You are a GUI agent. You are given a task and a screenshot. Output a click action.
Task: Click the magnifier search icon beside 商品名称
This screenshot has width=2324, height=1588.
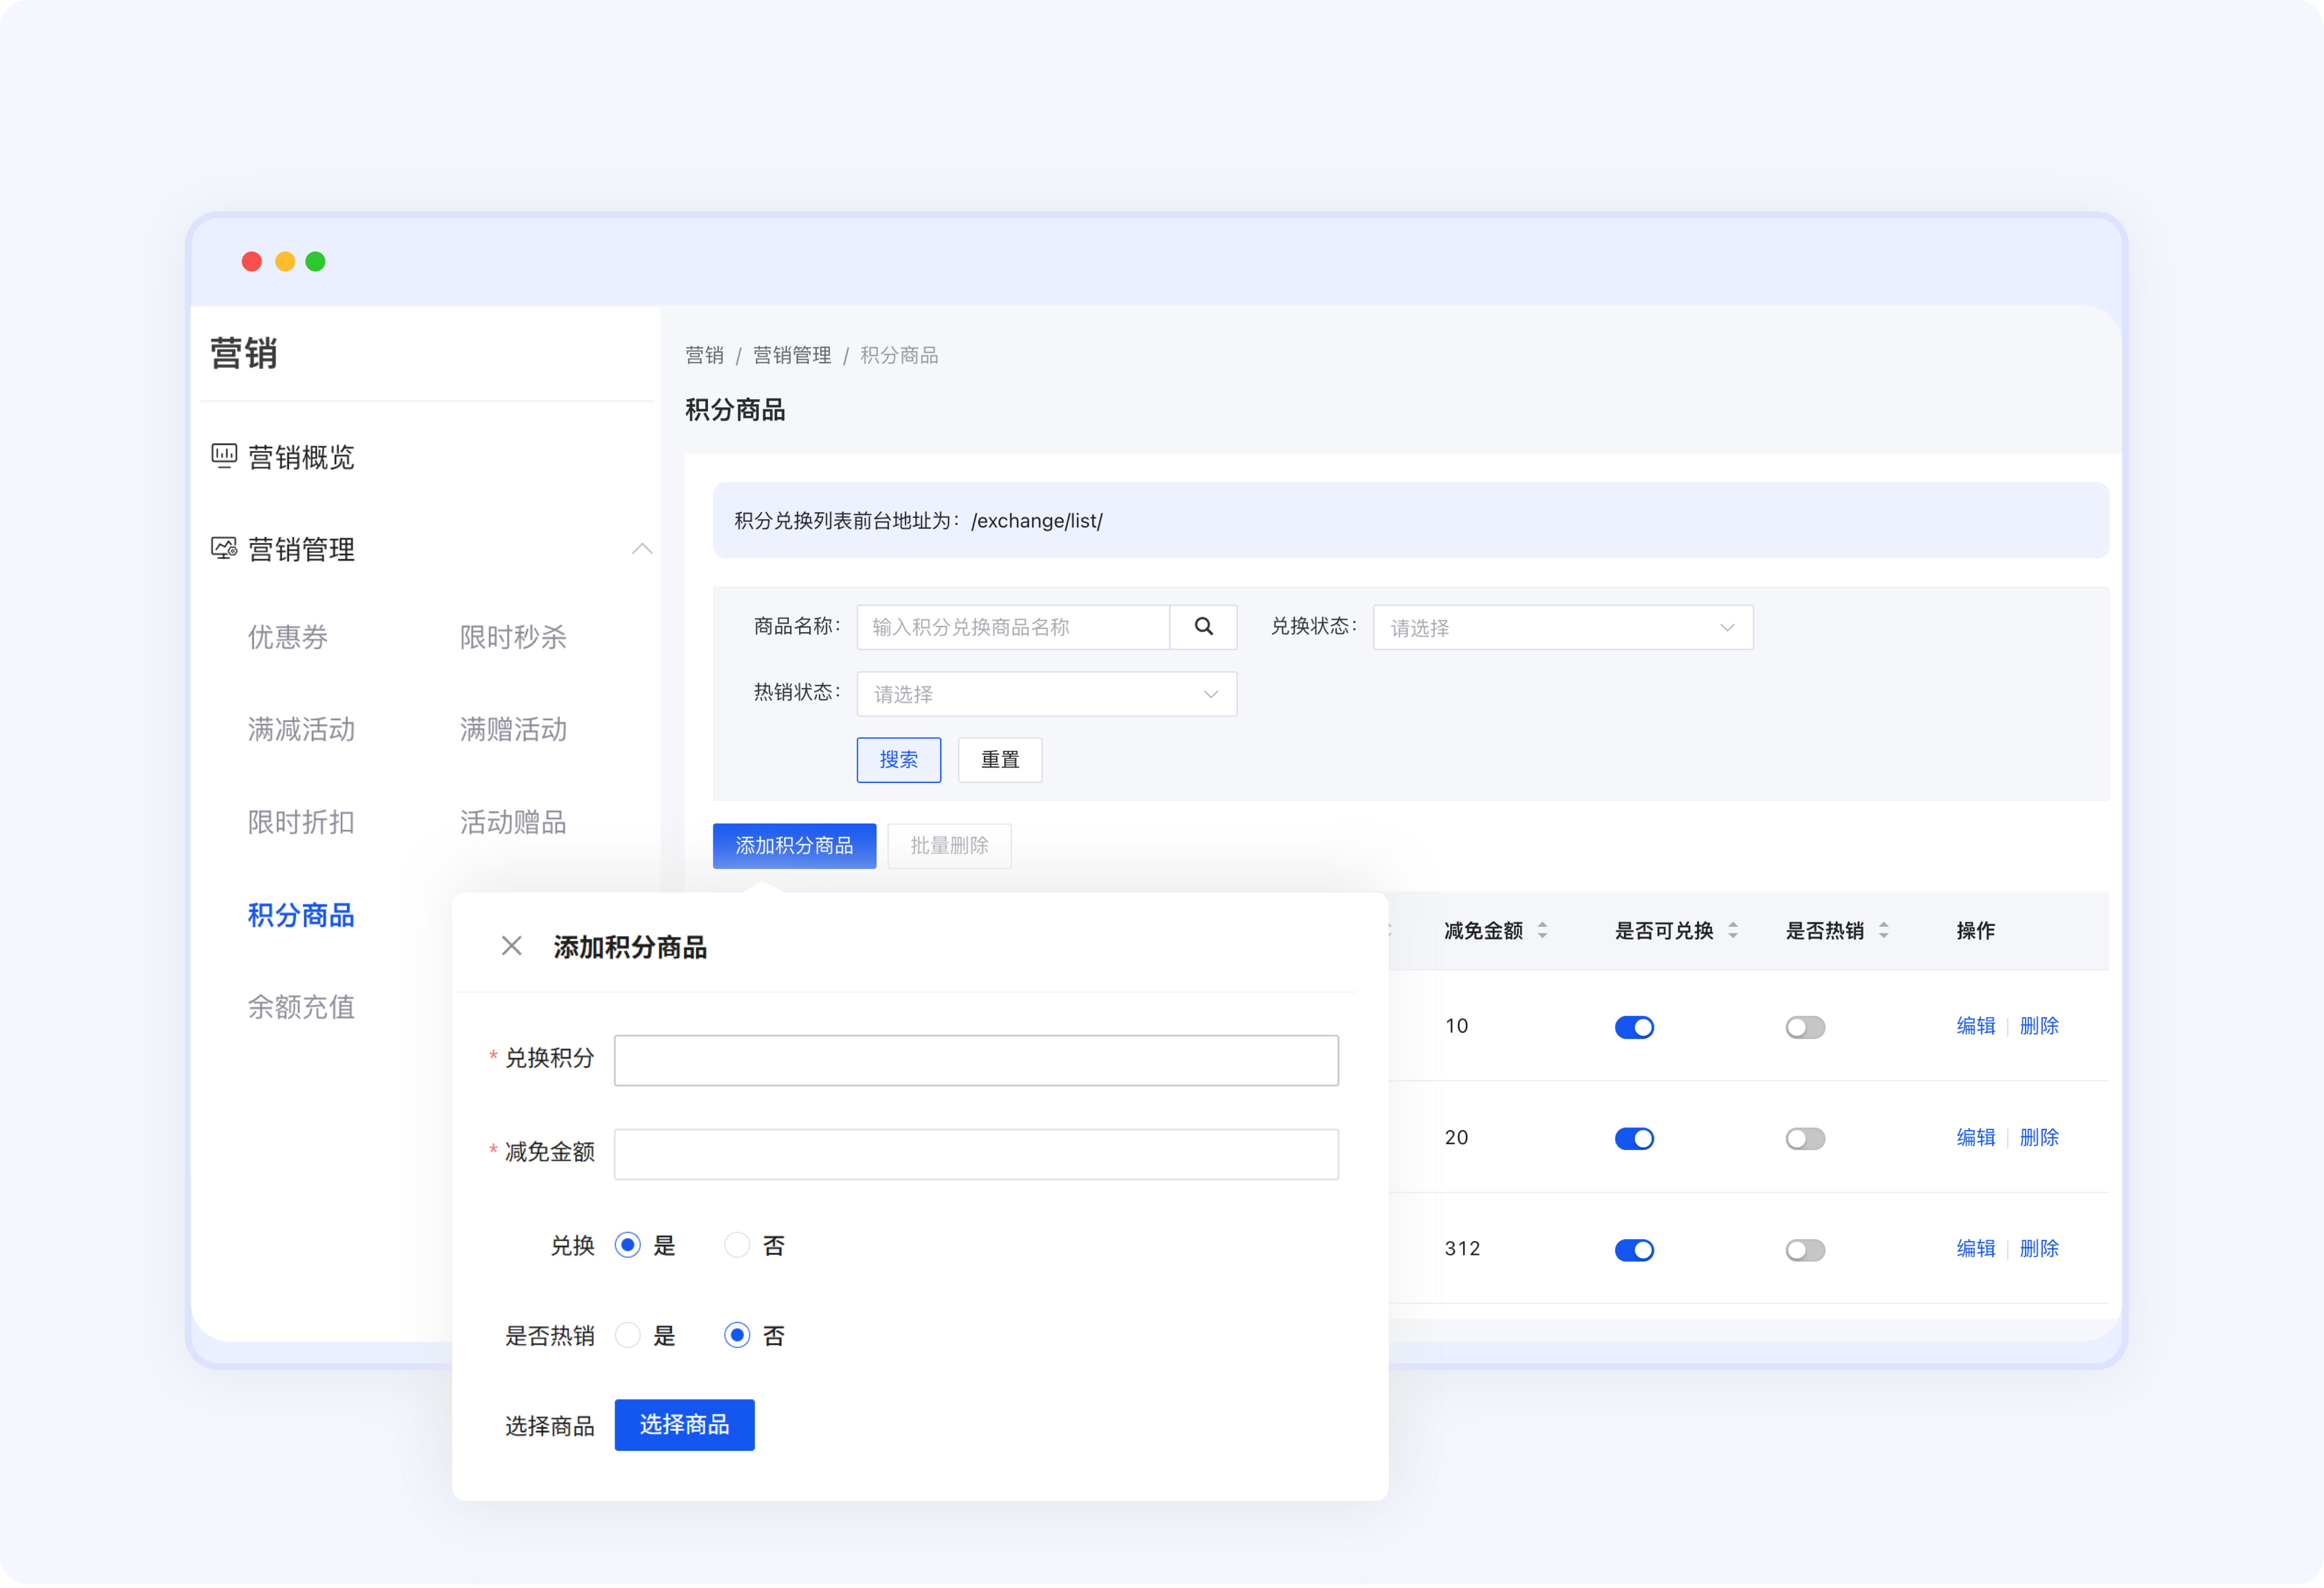coord(1204,626)
